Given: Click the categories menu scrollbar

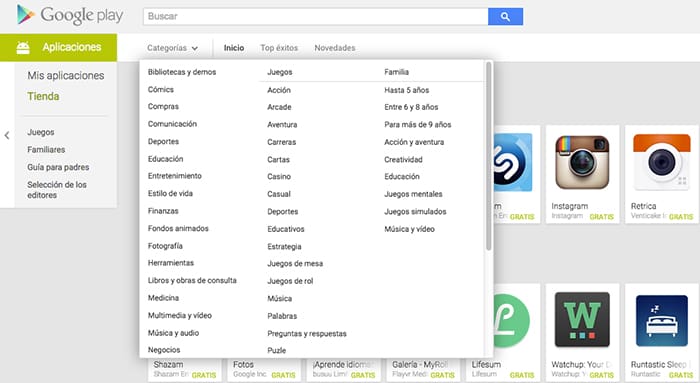Looking at the screenshot, I should (x=488, y=156).
